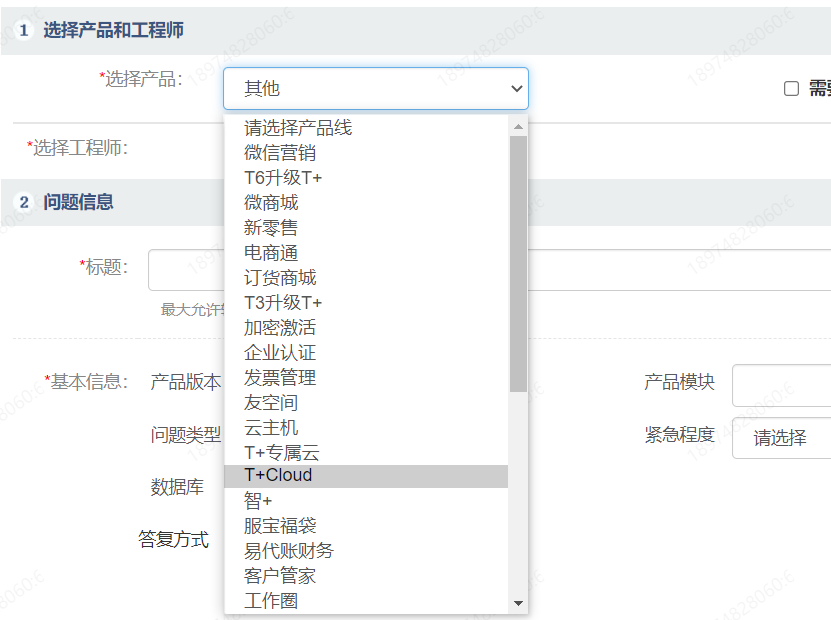Image resolution: width=831 pixels, height=620 pixels.
Task: Choose 友空间 from the list
Action: 366,403
